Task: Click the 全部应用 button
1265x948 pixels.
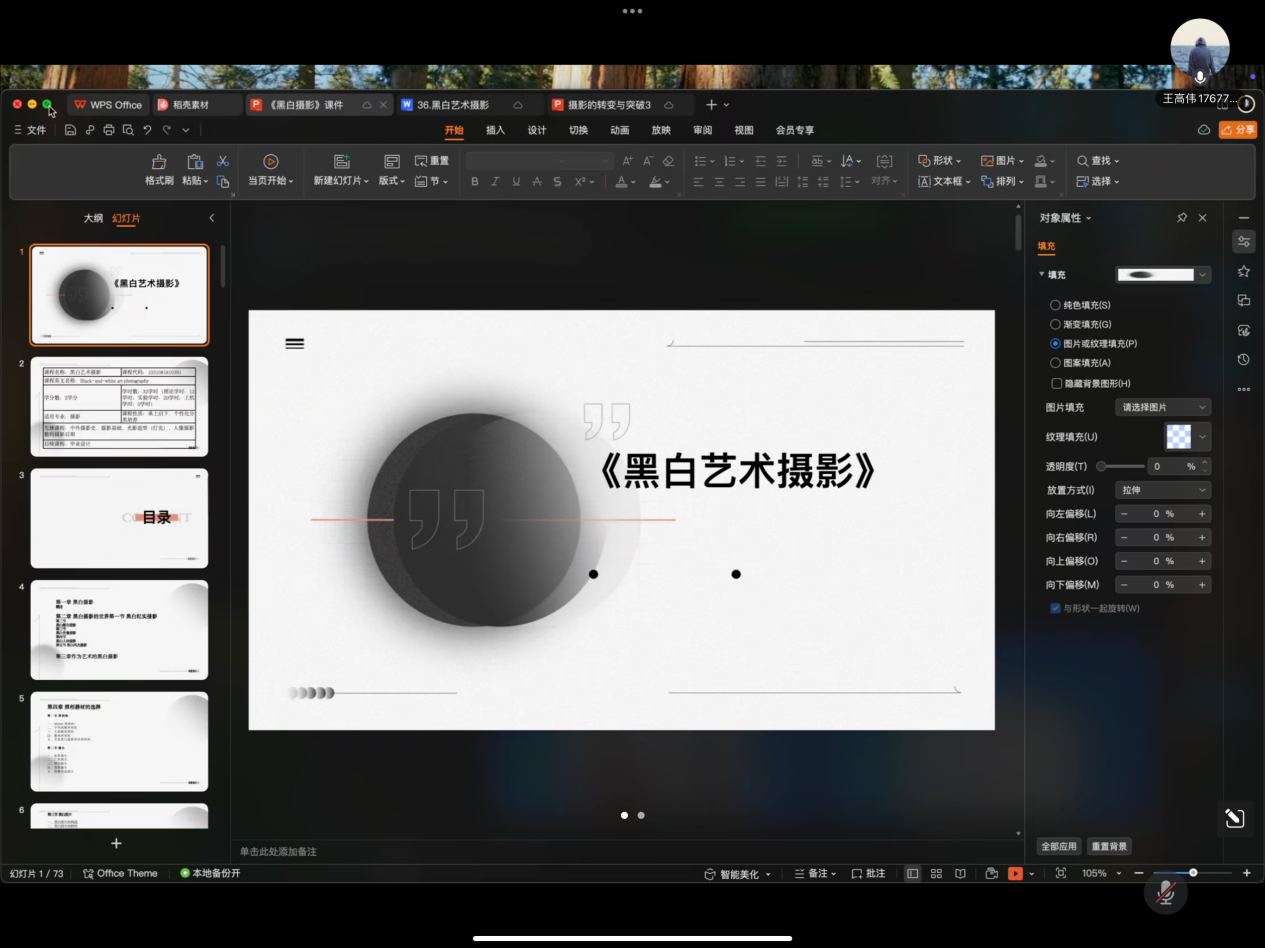Action: [1059, 846]
